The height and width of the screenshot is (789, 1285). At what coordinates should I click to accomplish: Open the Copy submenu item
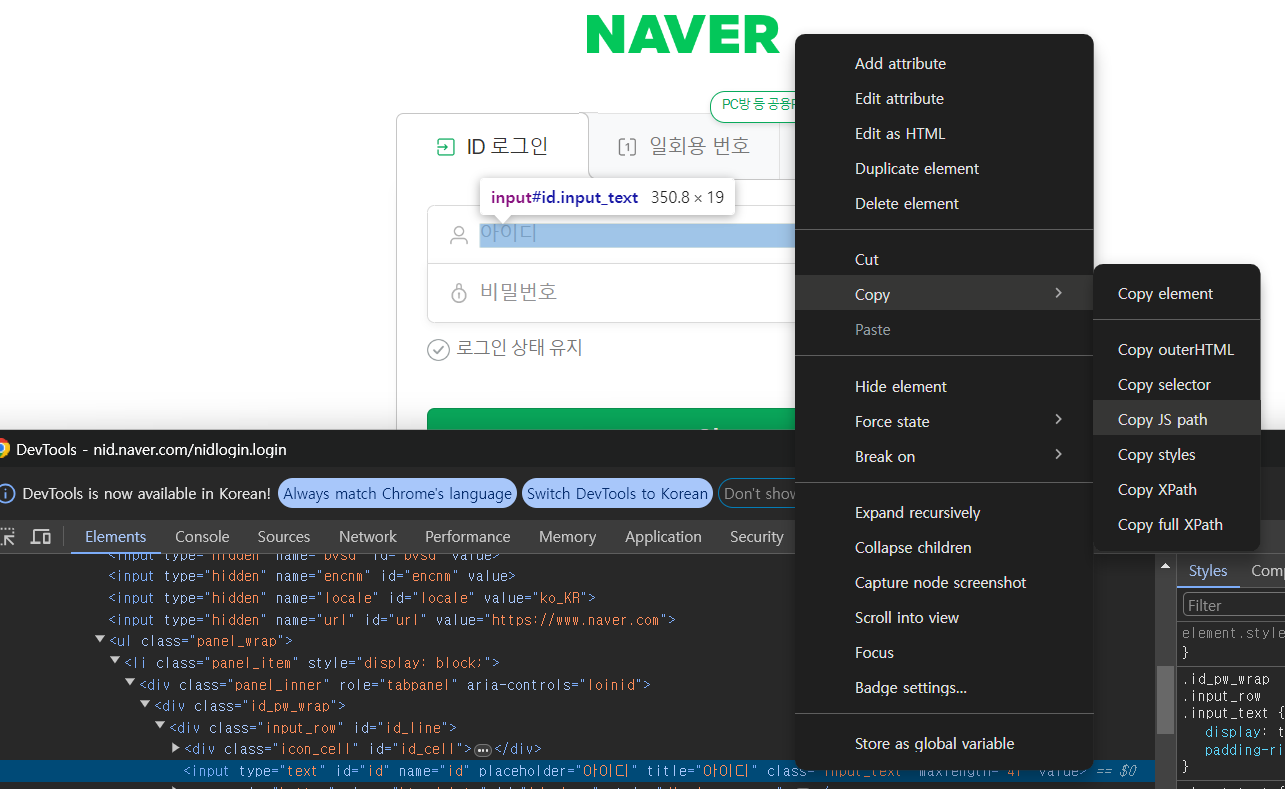coord(944,294)
